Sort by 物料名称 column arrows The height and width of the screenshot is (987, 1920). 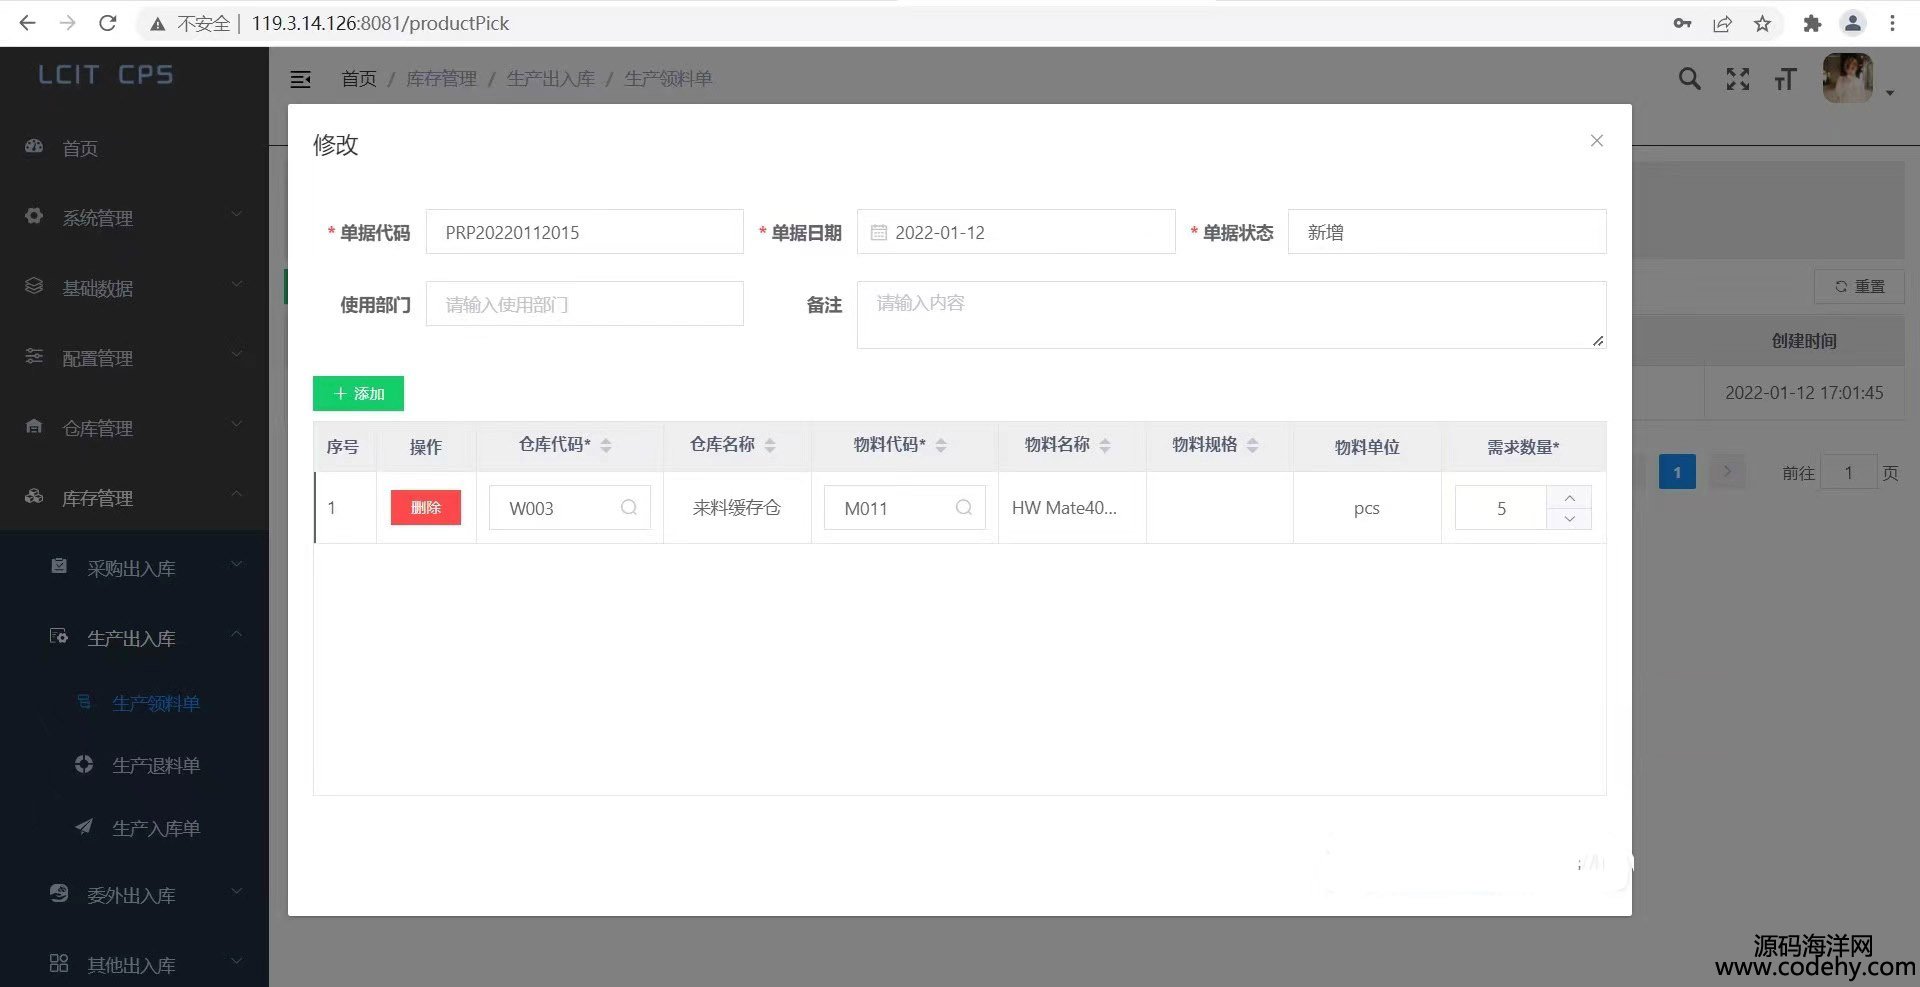[x=1105, y=445]
